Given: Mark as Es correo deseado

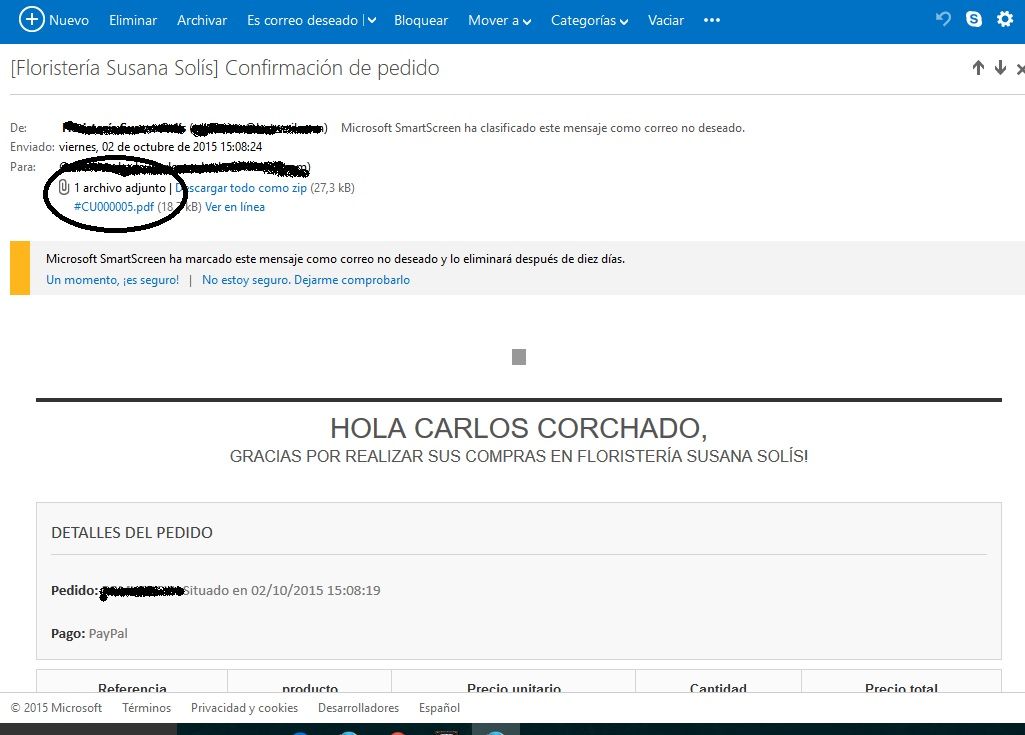Looking at the screenshot, I should click(303, 20).
